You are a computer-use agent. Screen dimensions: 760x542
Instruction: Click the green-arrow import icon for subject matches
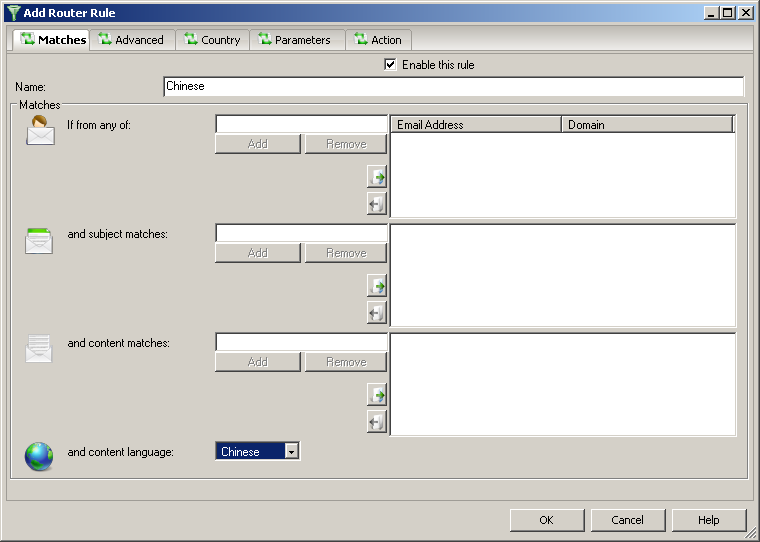coord(377,286)
